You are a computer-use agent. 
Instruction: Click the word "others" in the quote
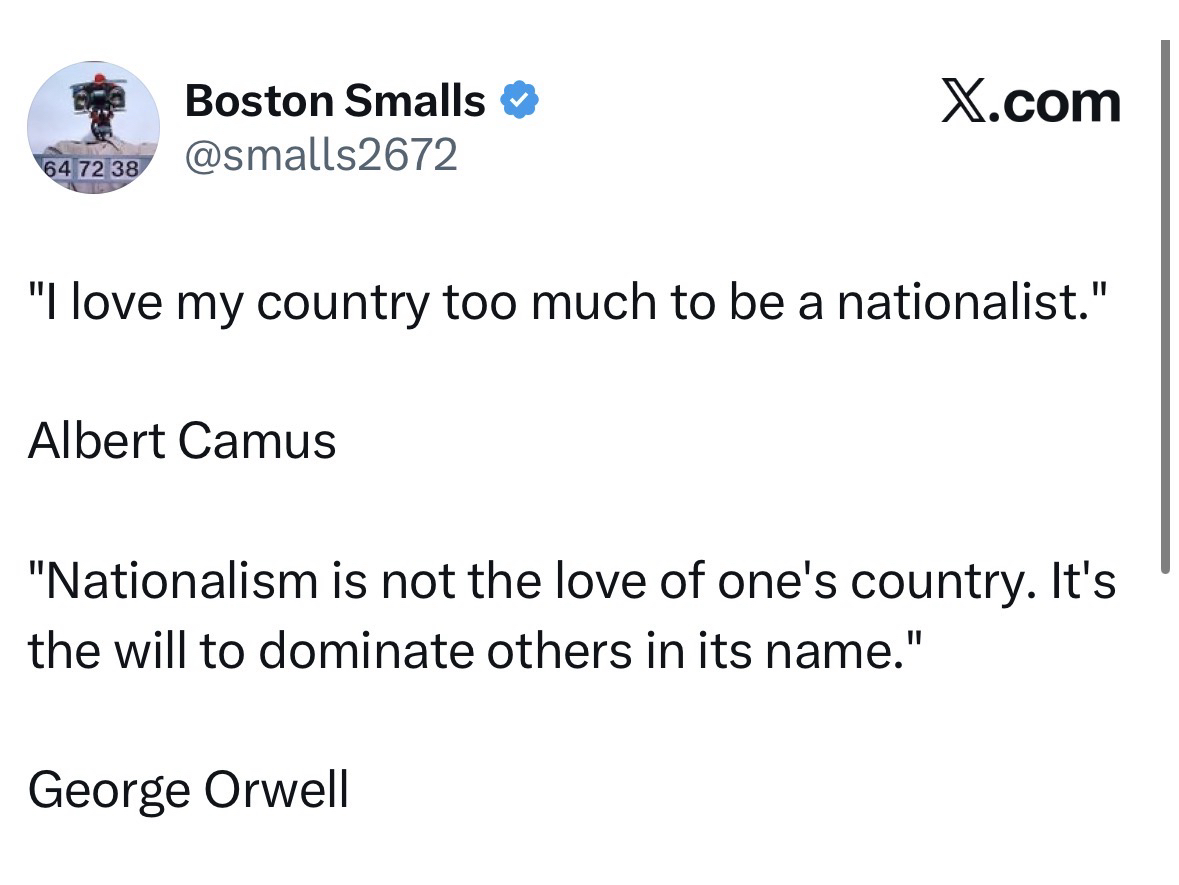(x=553, y=650)
